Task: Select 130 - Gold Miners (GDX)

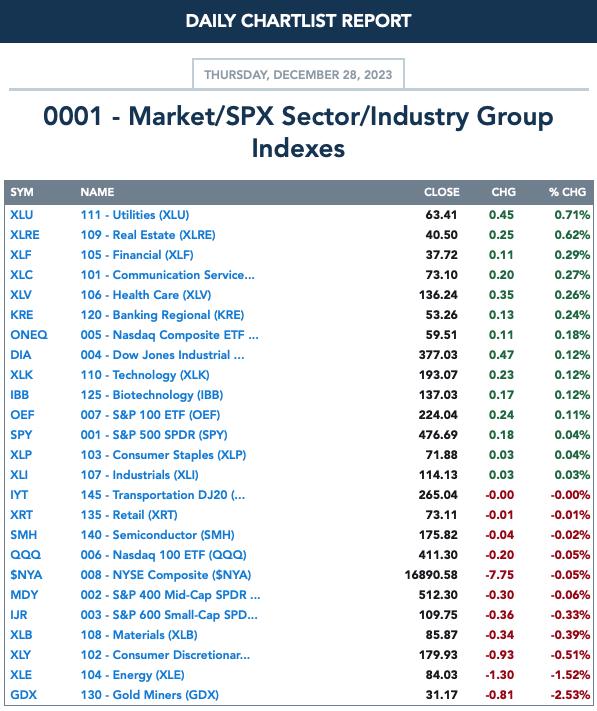Action: [149, 695]
